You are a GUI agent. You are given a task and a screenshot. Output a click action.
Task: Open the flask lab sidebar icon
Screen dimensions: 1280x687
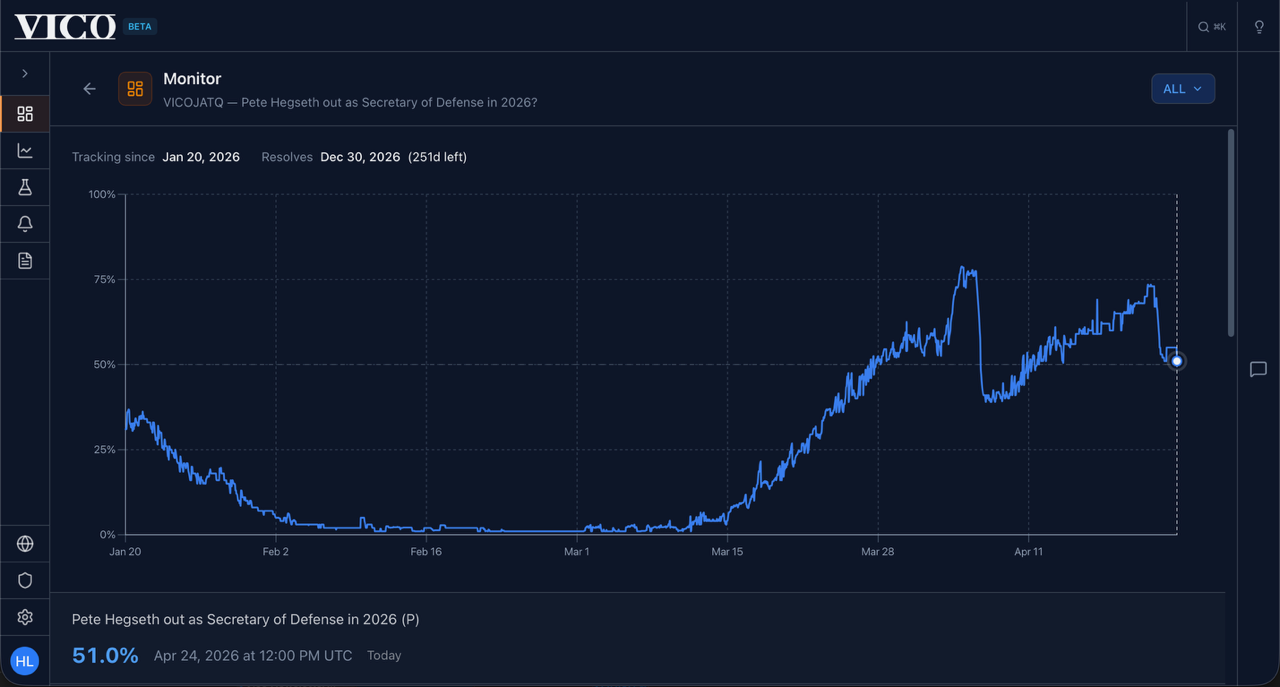[x=25, y=187]
